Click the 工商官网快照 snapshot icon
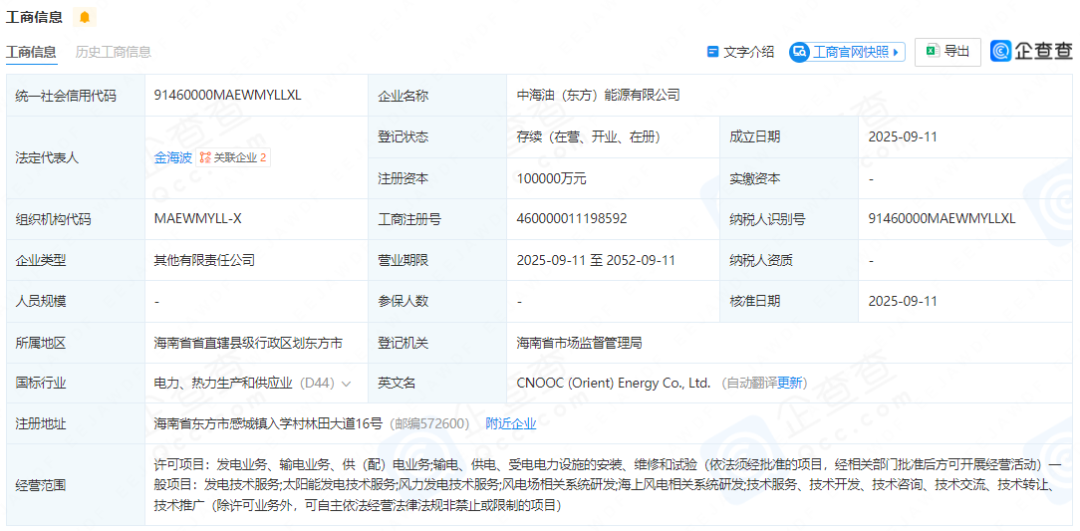This screenshot has width=1080, height=531. (799, 52)
